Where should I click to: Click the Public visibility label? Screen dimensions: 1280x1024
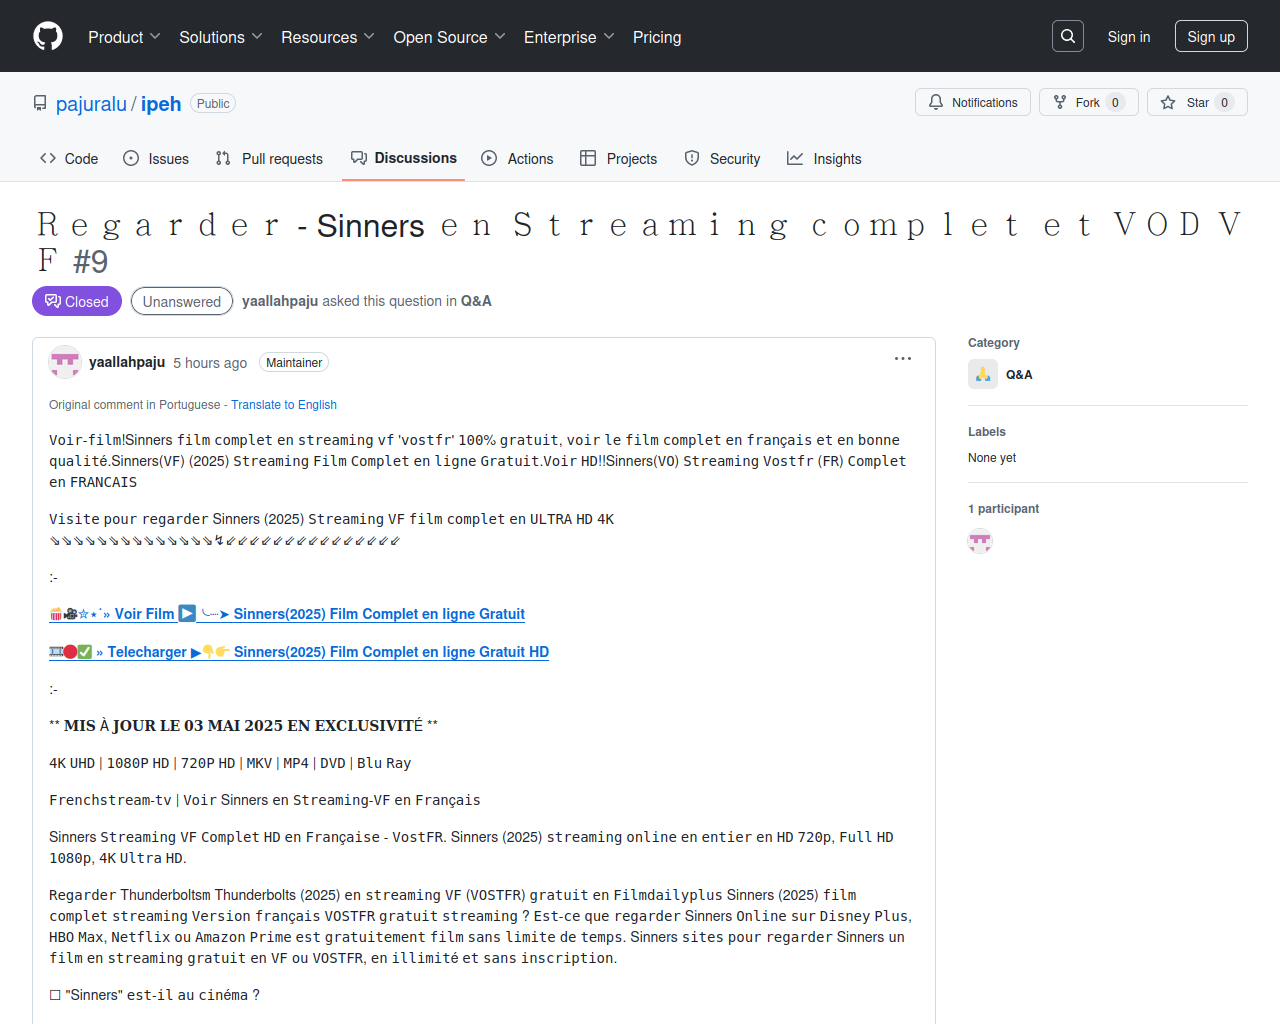pyautogui.click(x=213, y=104)
